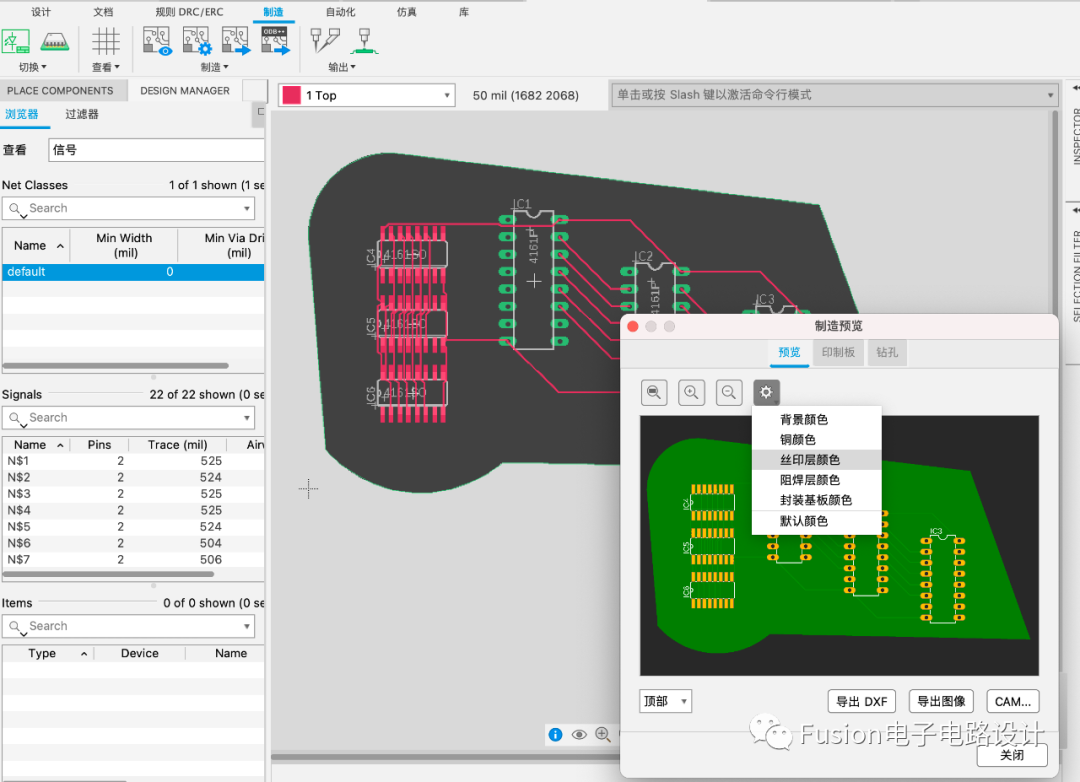
Task: Click the board milling output icon
Action: [364, 41]
